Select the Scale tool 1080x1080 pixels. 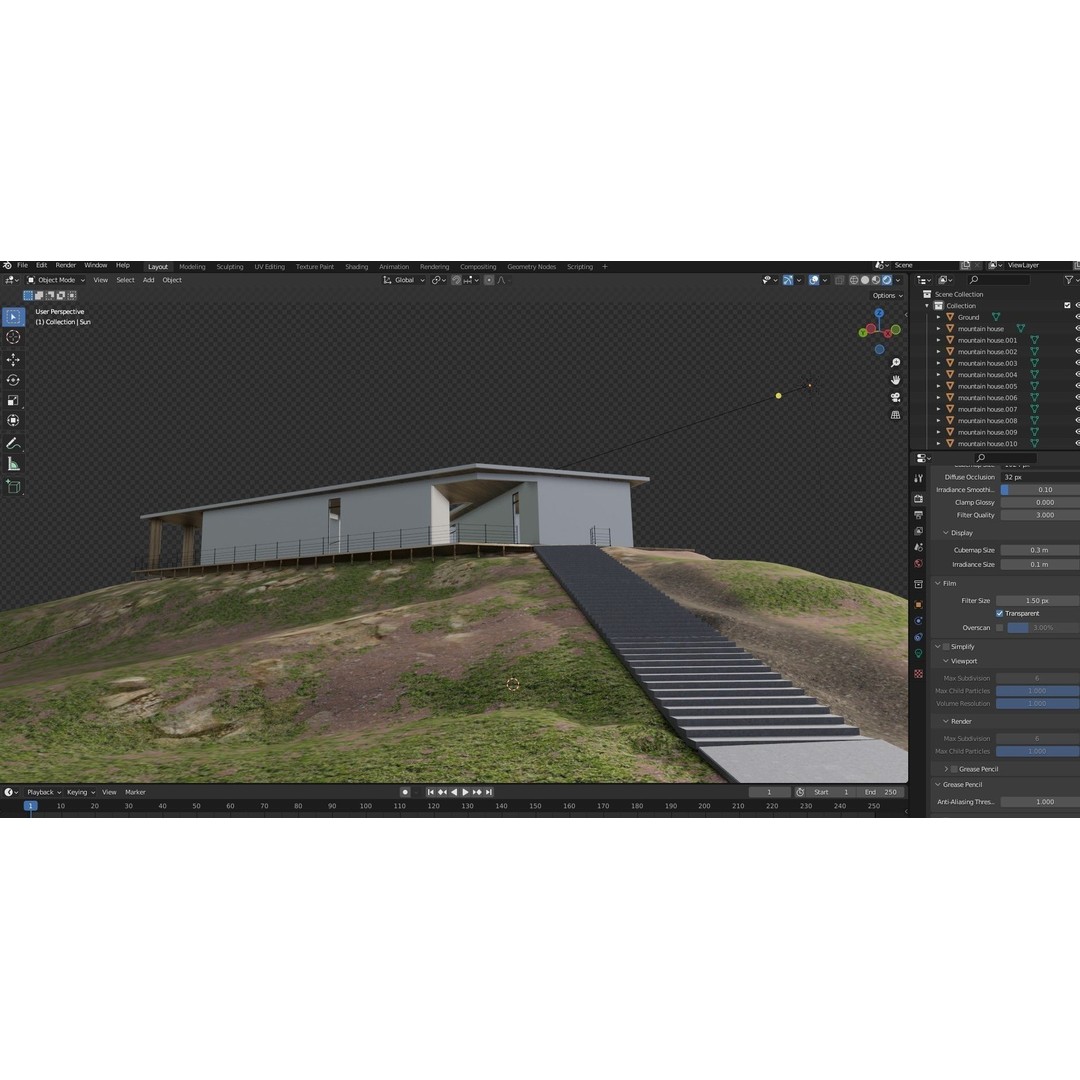click(x=13, y=400)
